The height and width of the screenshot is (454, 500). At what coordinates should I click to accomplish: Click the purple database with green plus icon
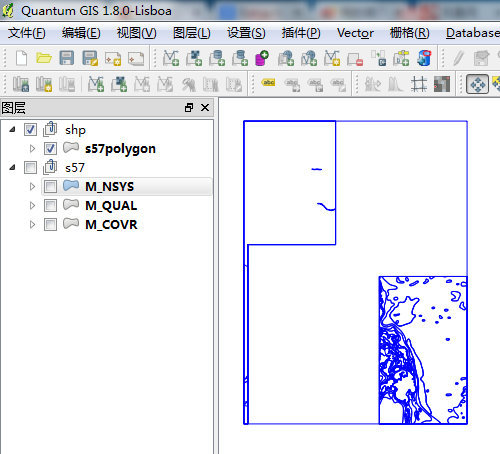click(262, 58)
